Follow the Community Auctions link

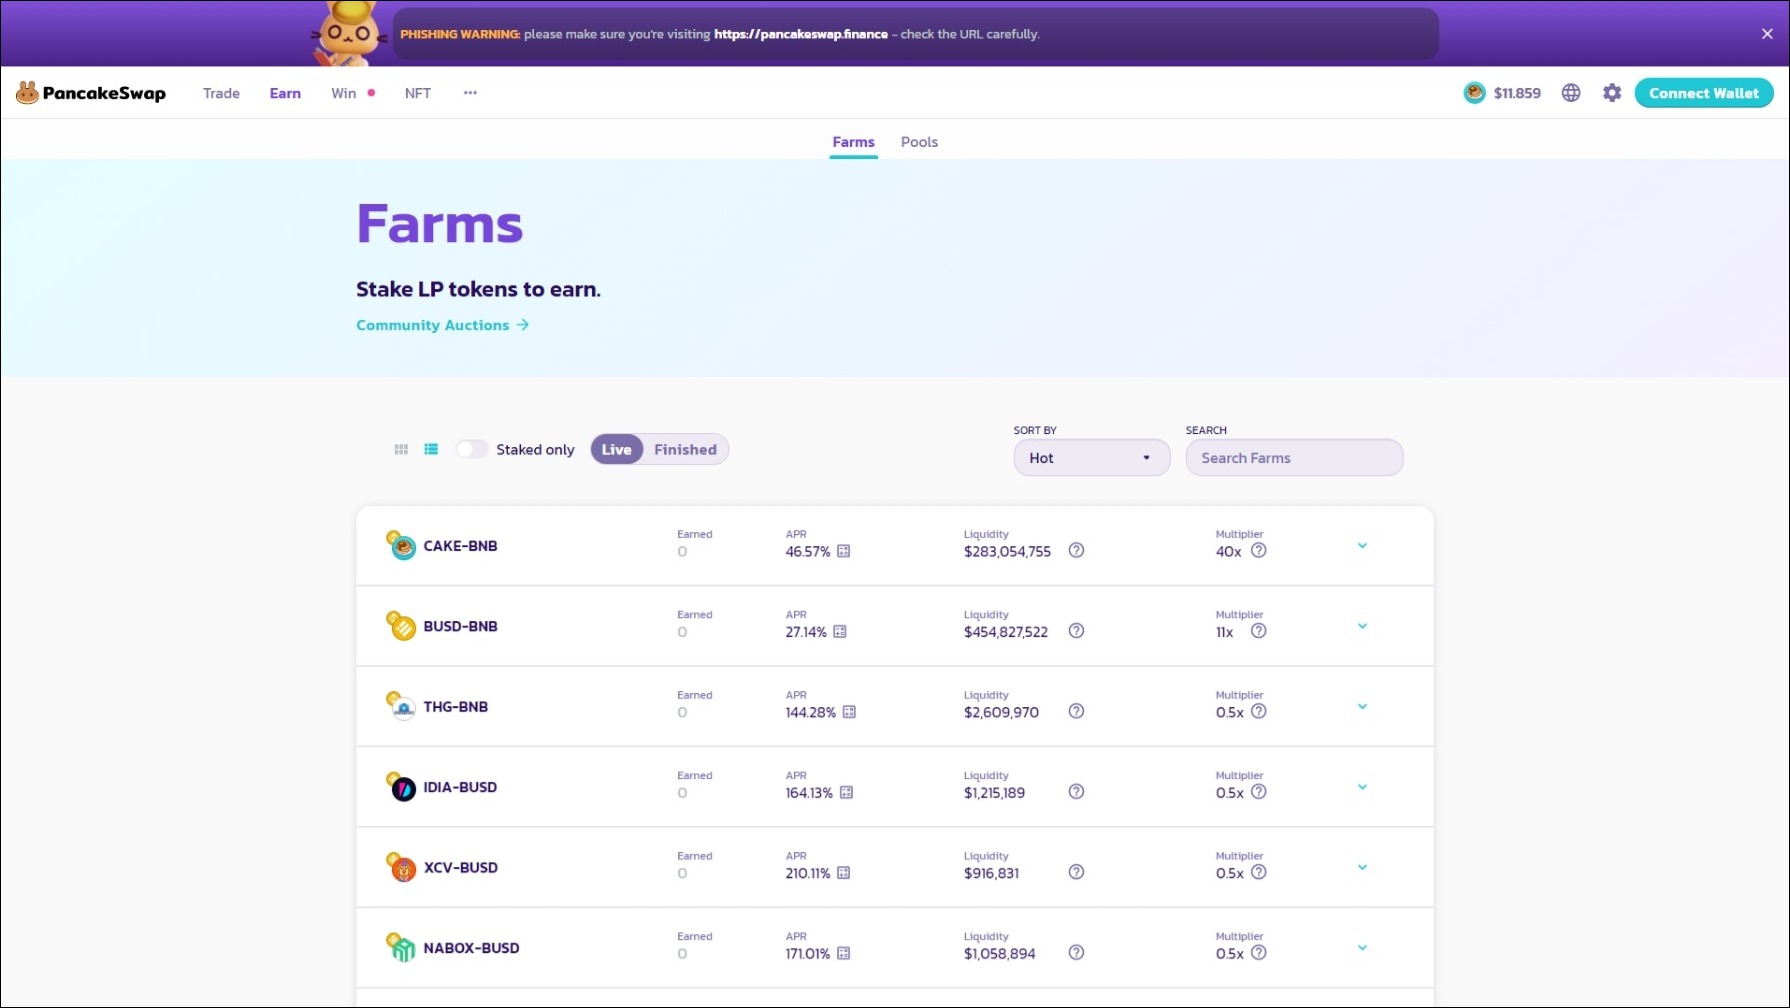point(442,325)
